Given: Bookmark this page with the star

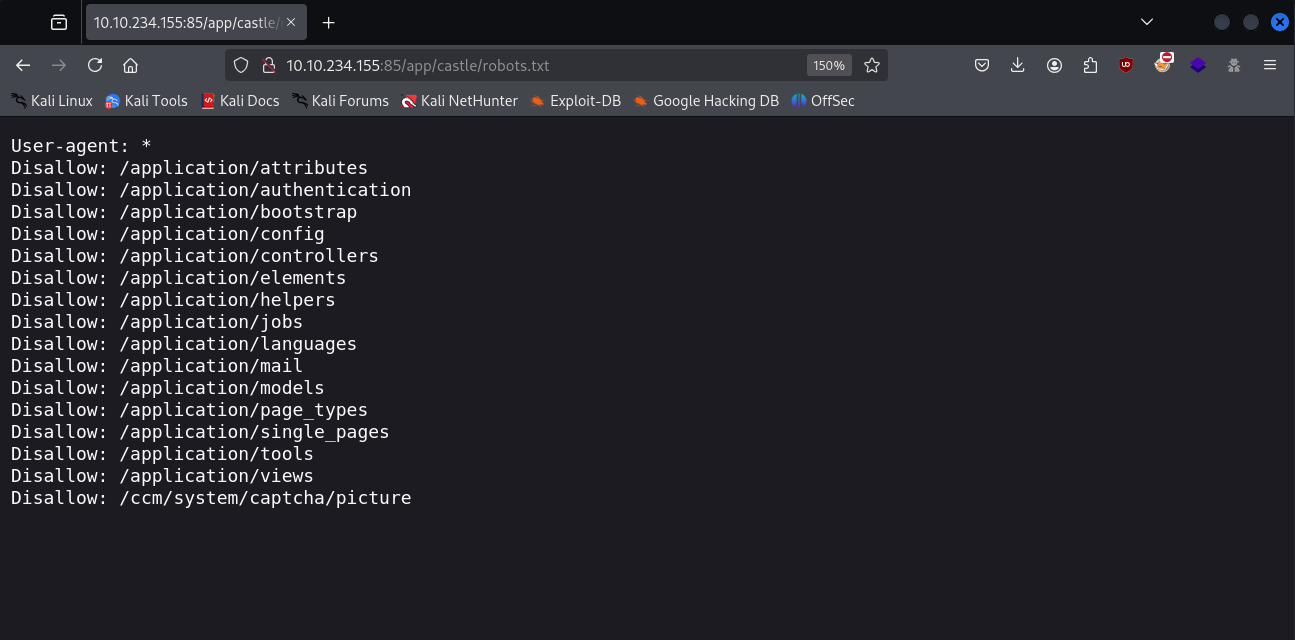Looking at the screenshot, I should point(872,65).
